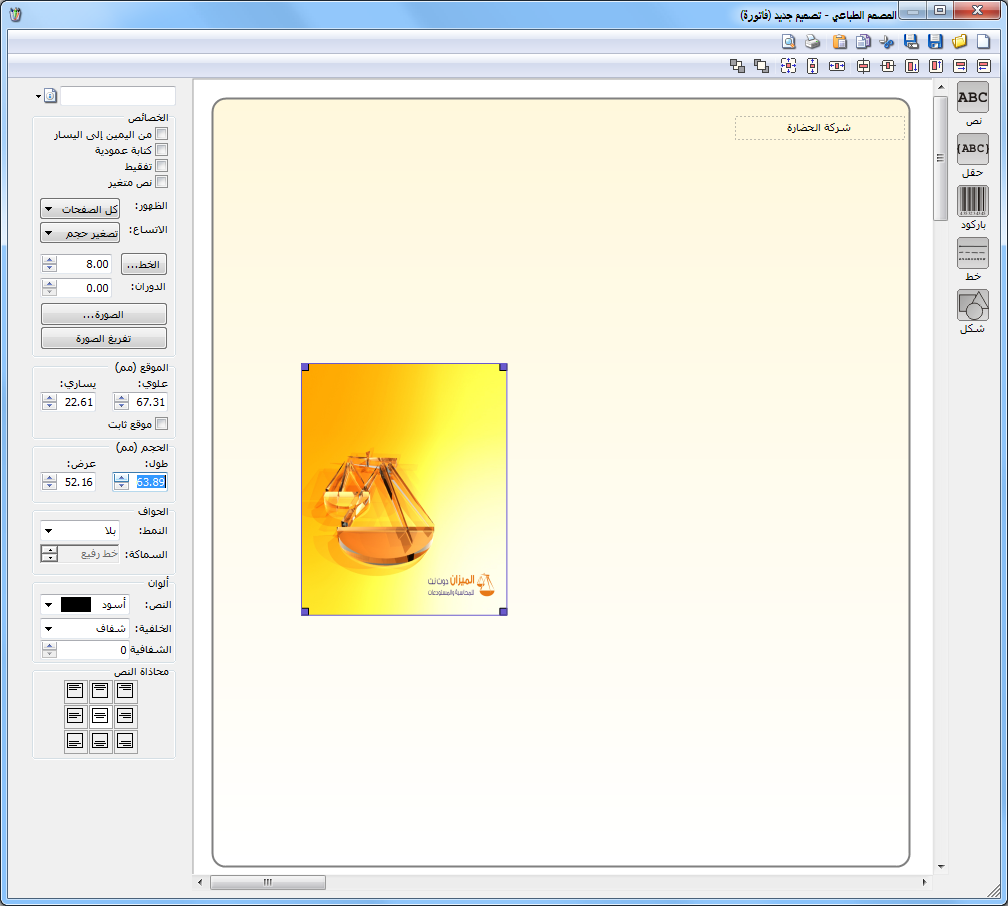Send selected object to back
The height and width of the screenshot is (906, 1008).
(x=737, y=66)
